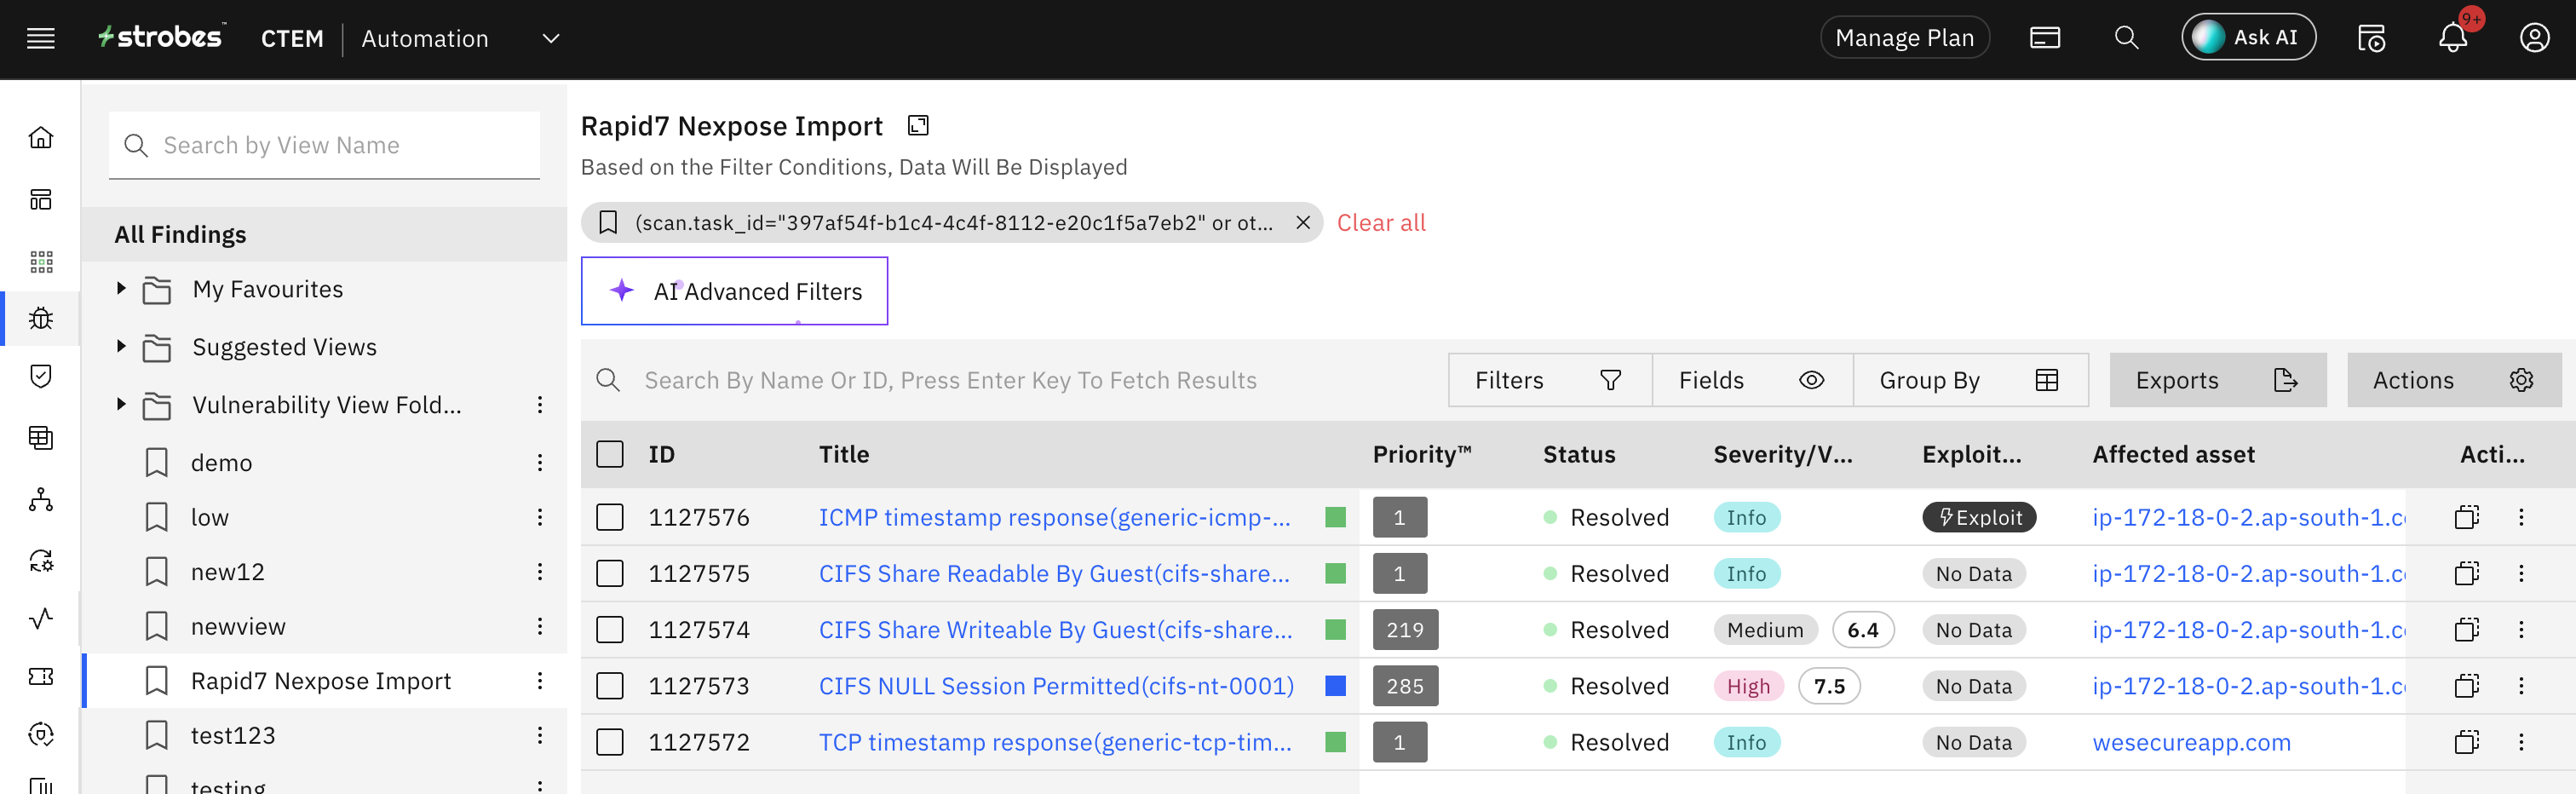Open AI Advanced Filters
The width and height of the screenshot is (2576, 794).
coord(734,292)
